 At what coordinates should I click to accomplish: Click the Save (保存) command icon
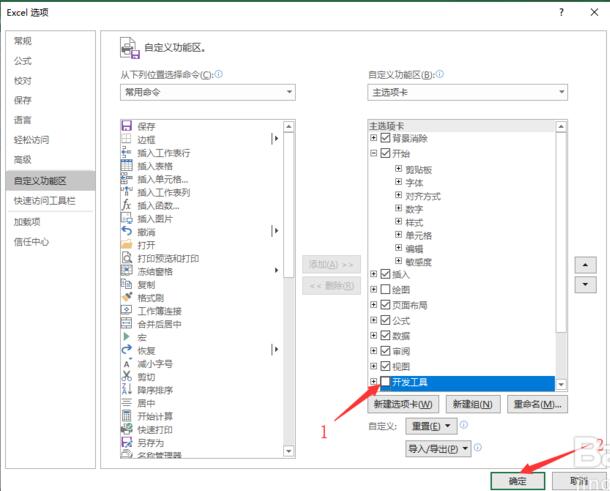pos(126,126)
